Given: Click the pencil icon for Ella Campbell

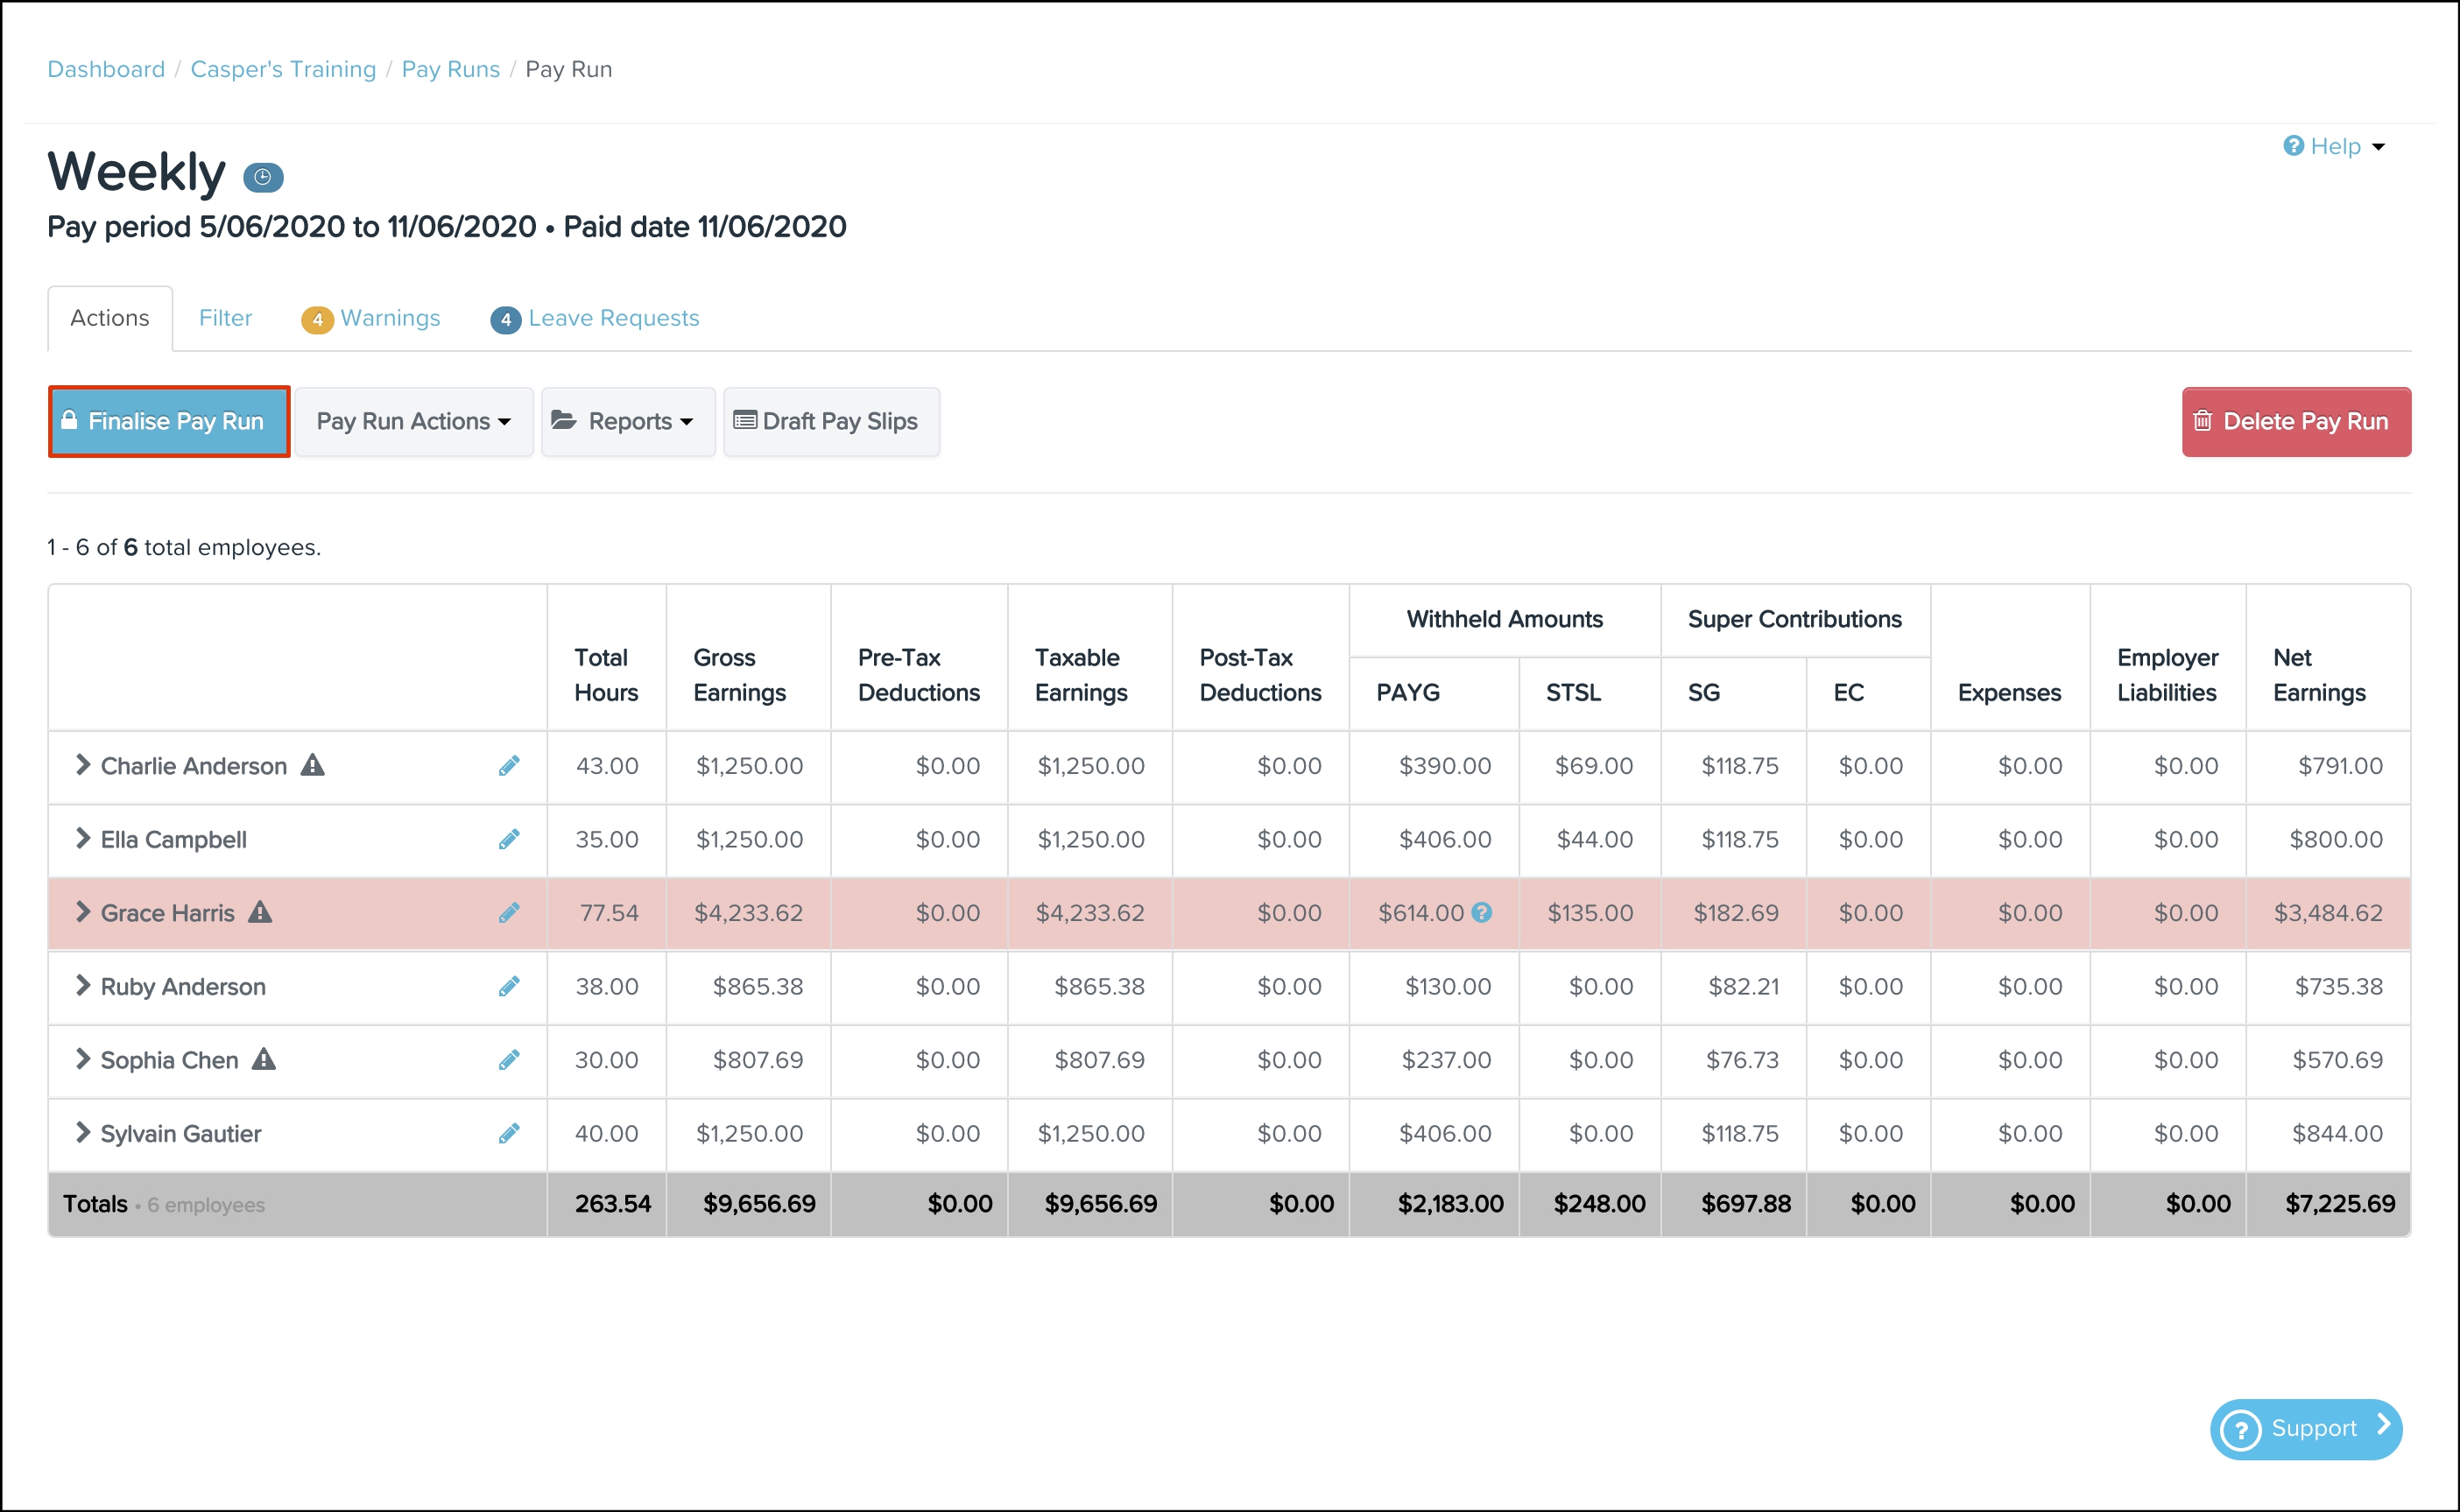Looking at the screenshot, I should 509,839.
